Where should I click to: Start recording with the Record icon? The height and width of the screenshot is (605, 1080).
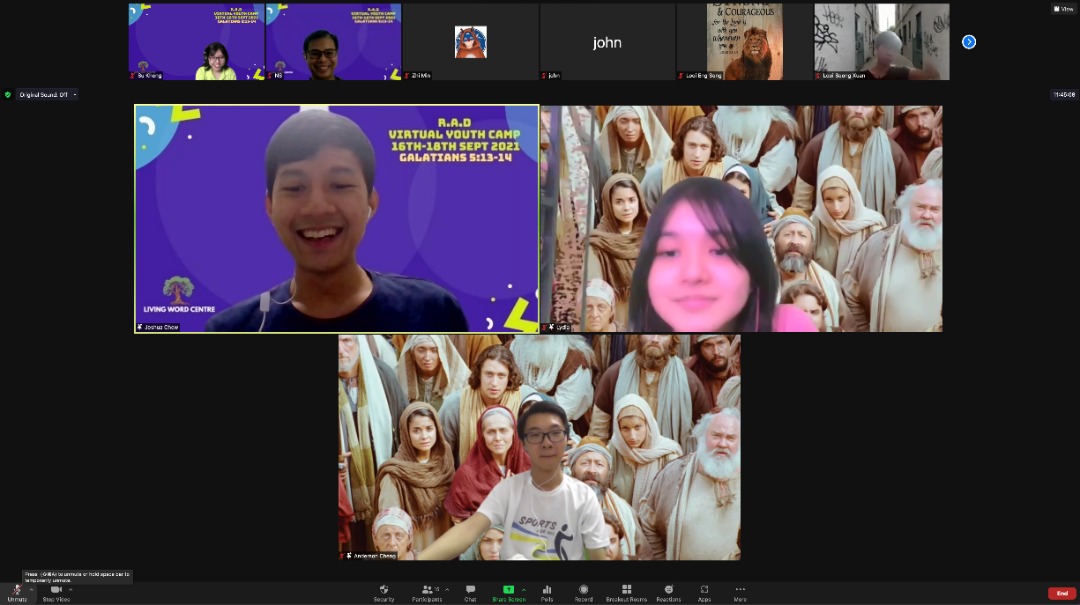click(583, 590)
